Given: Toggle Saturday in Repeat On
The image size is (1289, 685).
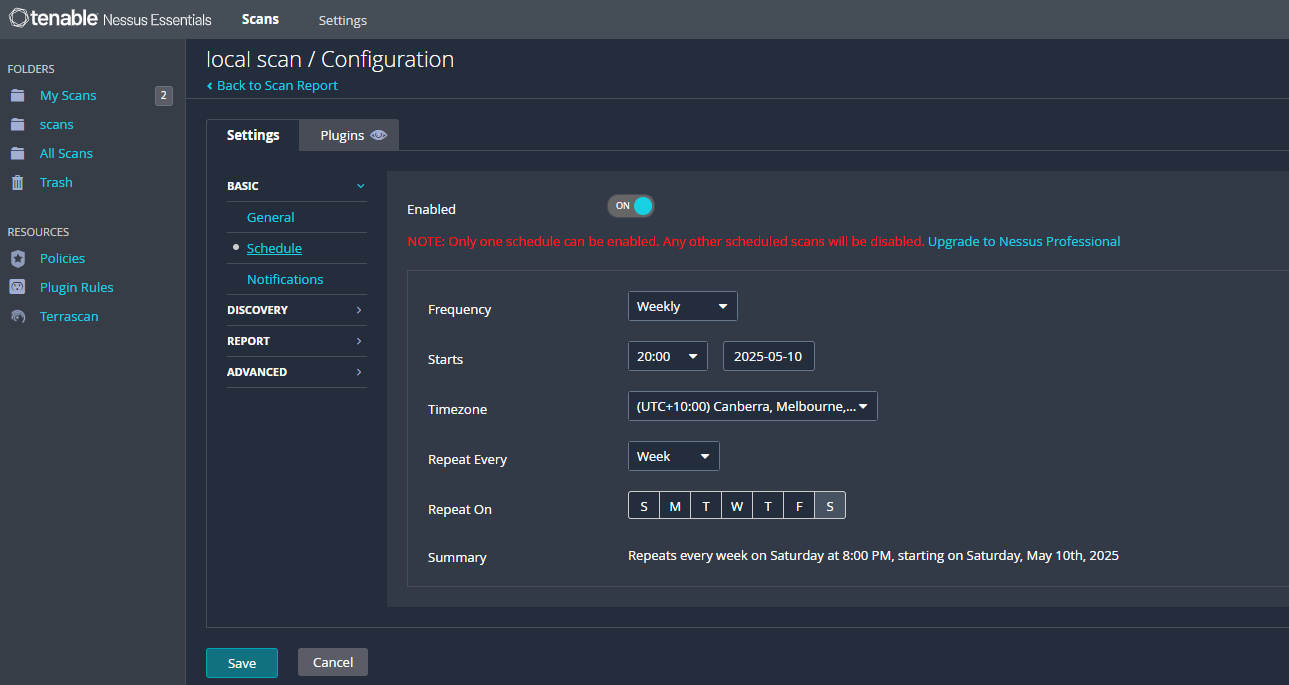Looking at the screenshot, I should pos(830,506).
